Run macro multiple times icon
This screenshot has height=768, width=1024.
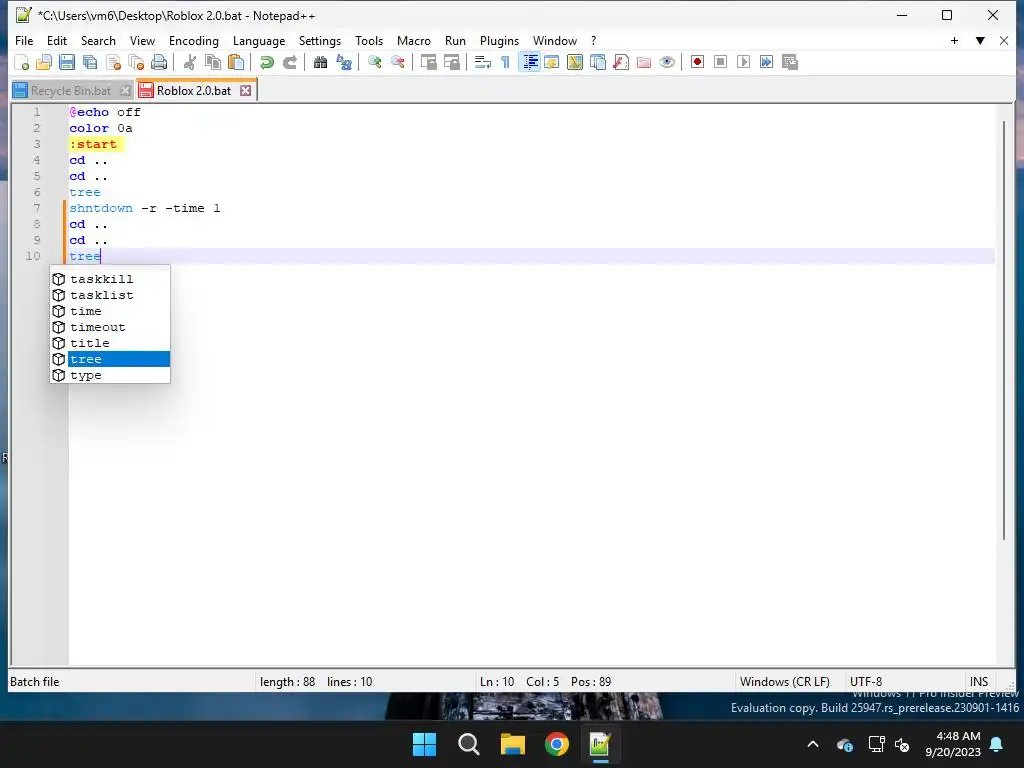[767, 62]
